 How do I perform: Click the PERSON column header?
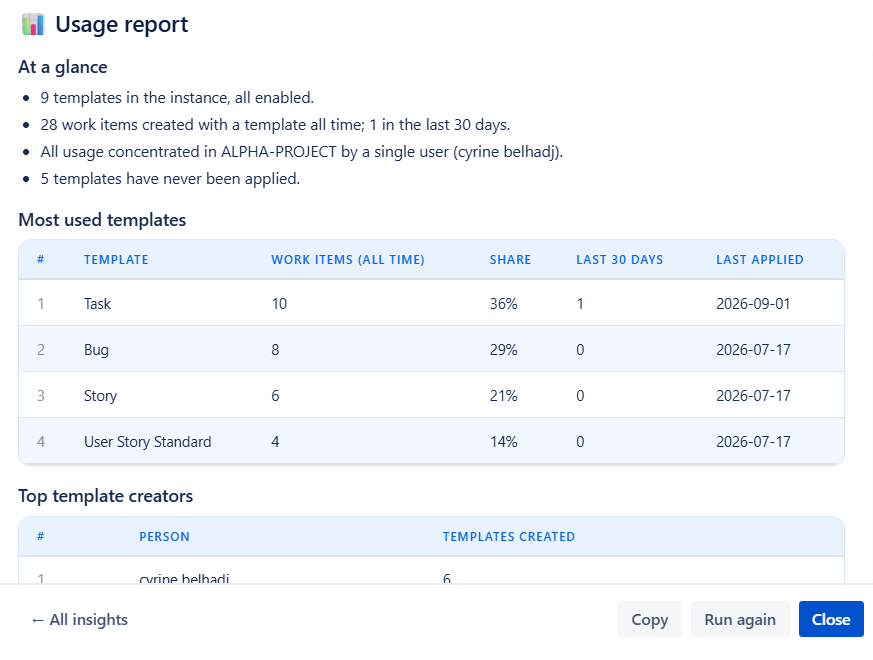click(164, 536)
